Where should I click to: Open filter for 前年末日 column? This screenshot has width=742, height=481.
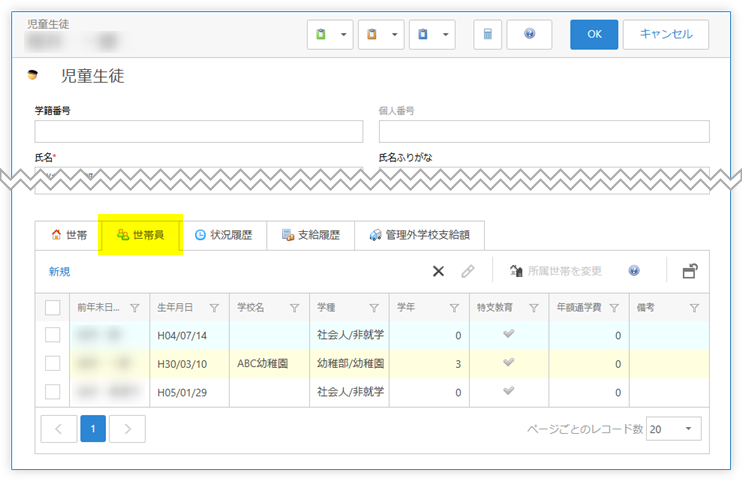pyautogui.click(x=135, y=308)
